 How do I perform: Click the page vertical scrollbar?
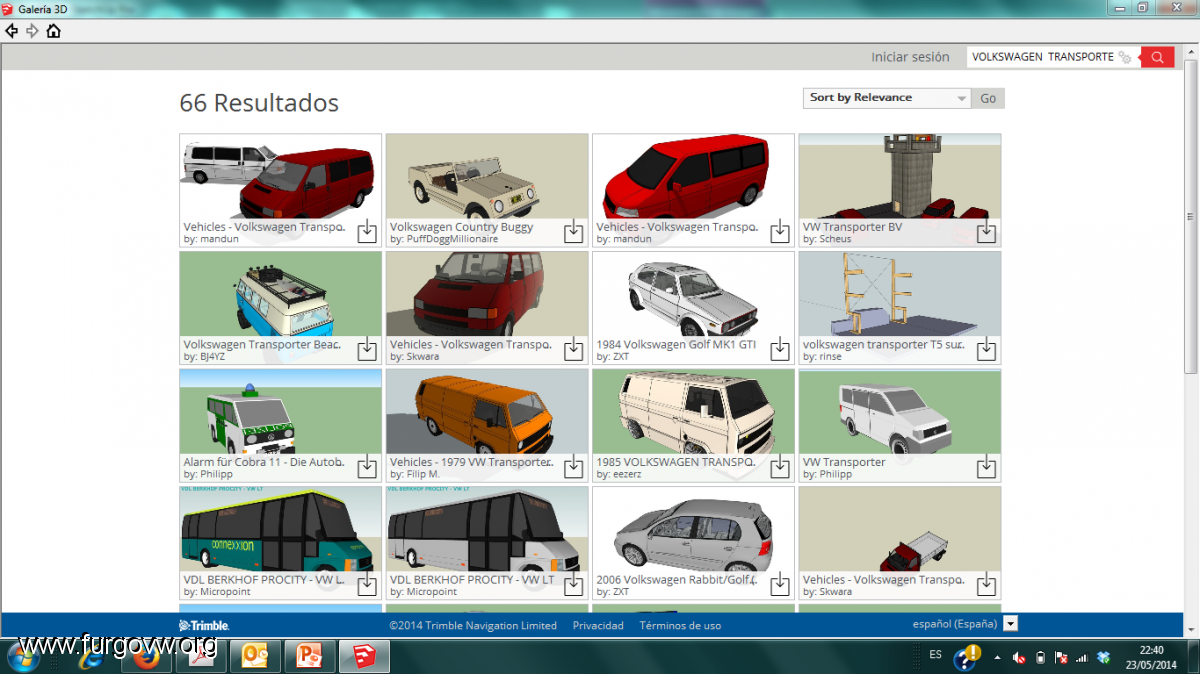[x=1191, y=215]
